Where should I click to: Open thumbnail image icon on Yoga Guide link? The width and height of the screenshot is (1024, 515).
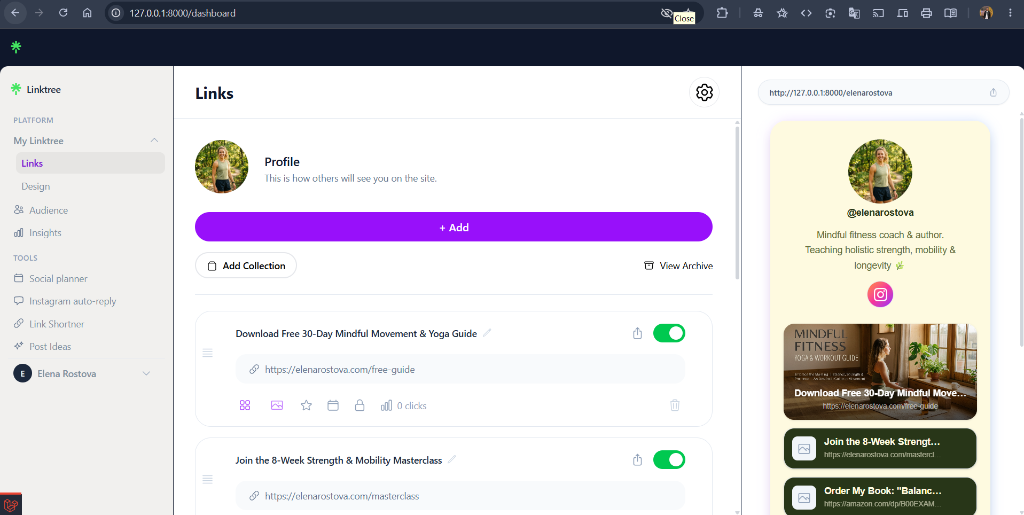point(277,405)
